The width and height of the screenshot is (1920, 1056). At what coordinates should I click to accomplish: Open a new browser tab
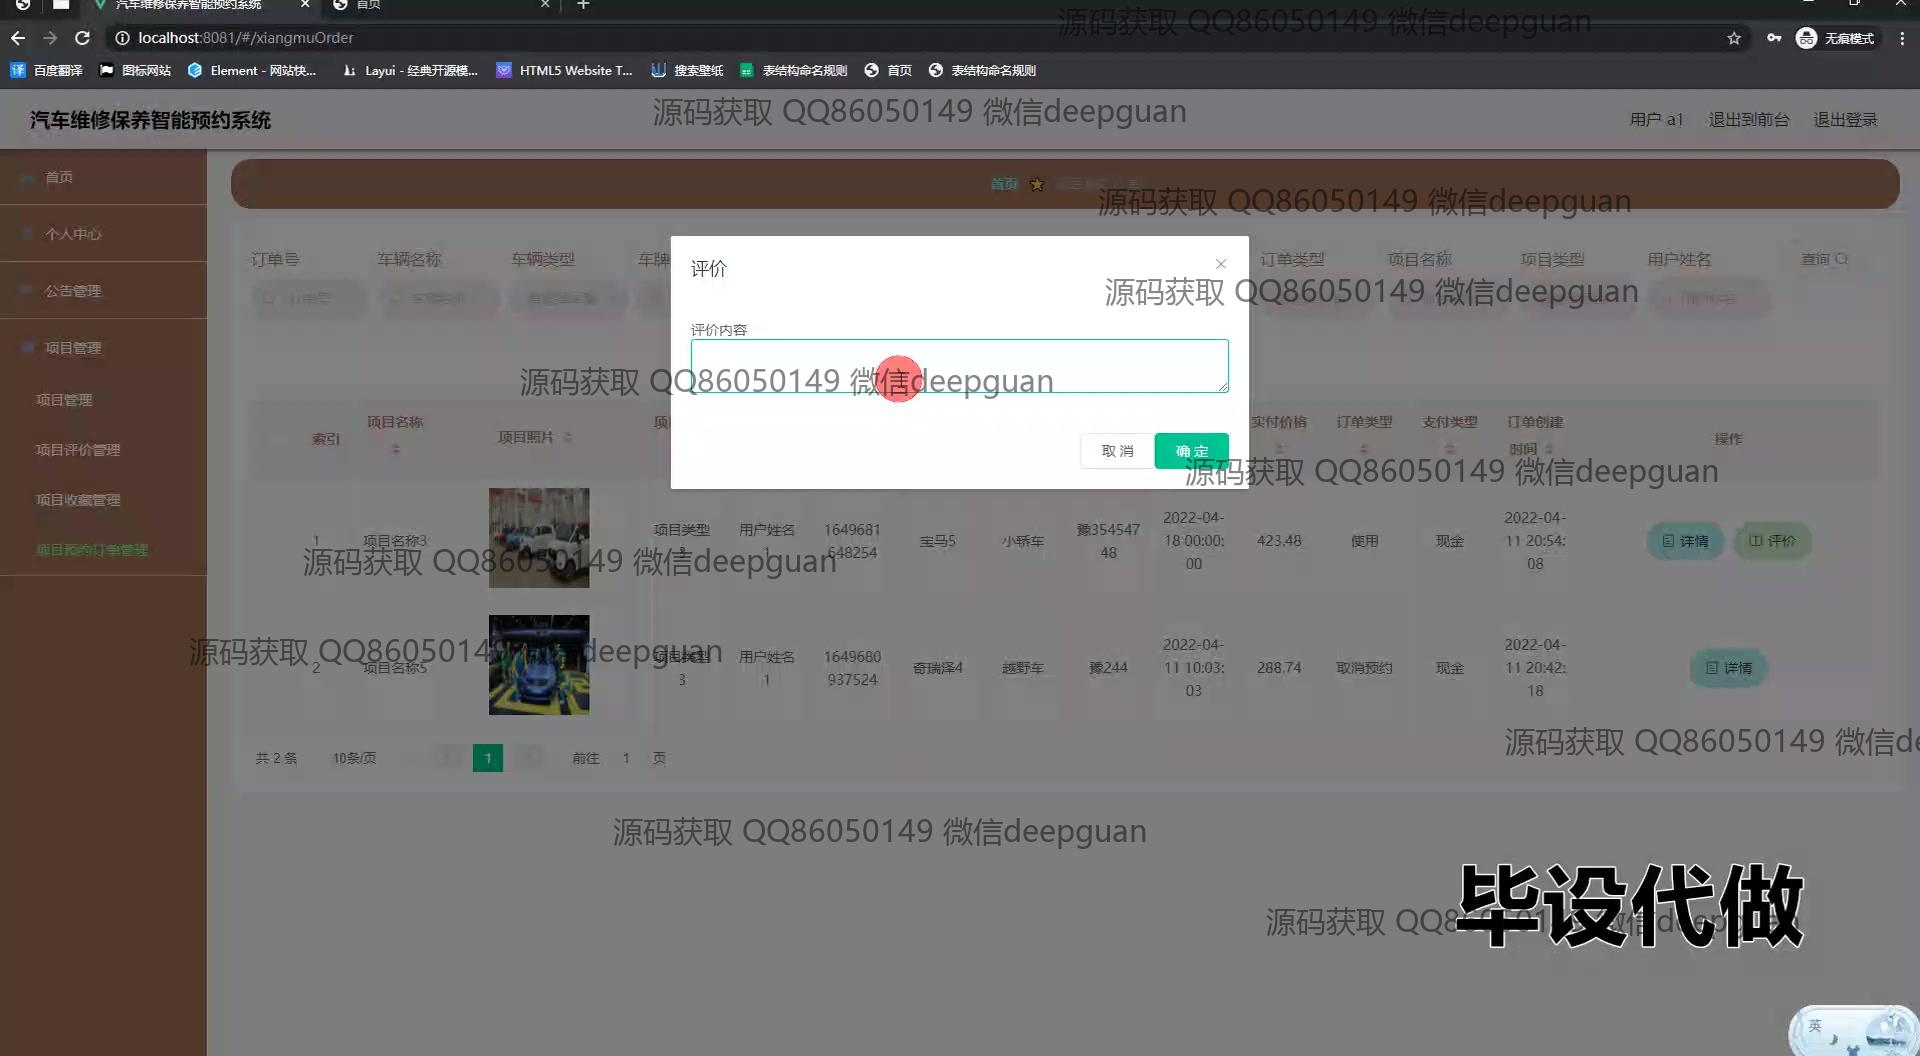[x=583, y=5]
